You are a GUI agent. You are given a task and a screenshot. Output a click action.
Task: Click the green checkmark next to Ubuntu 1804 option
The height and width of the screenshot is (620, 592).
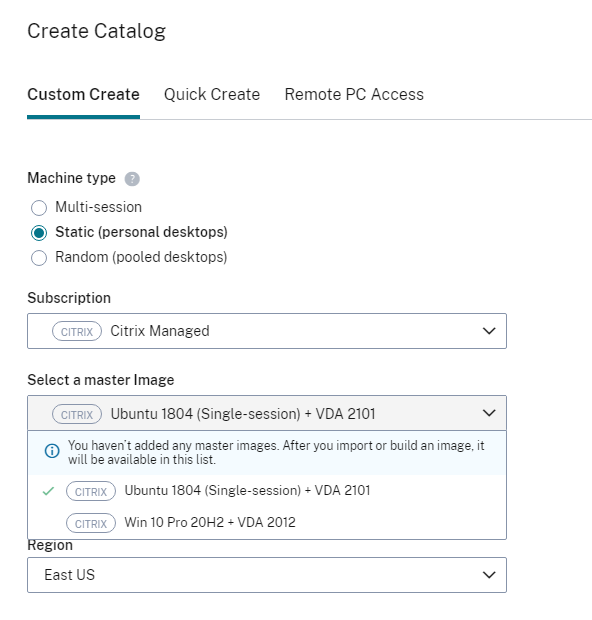(x=48, y=491)
